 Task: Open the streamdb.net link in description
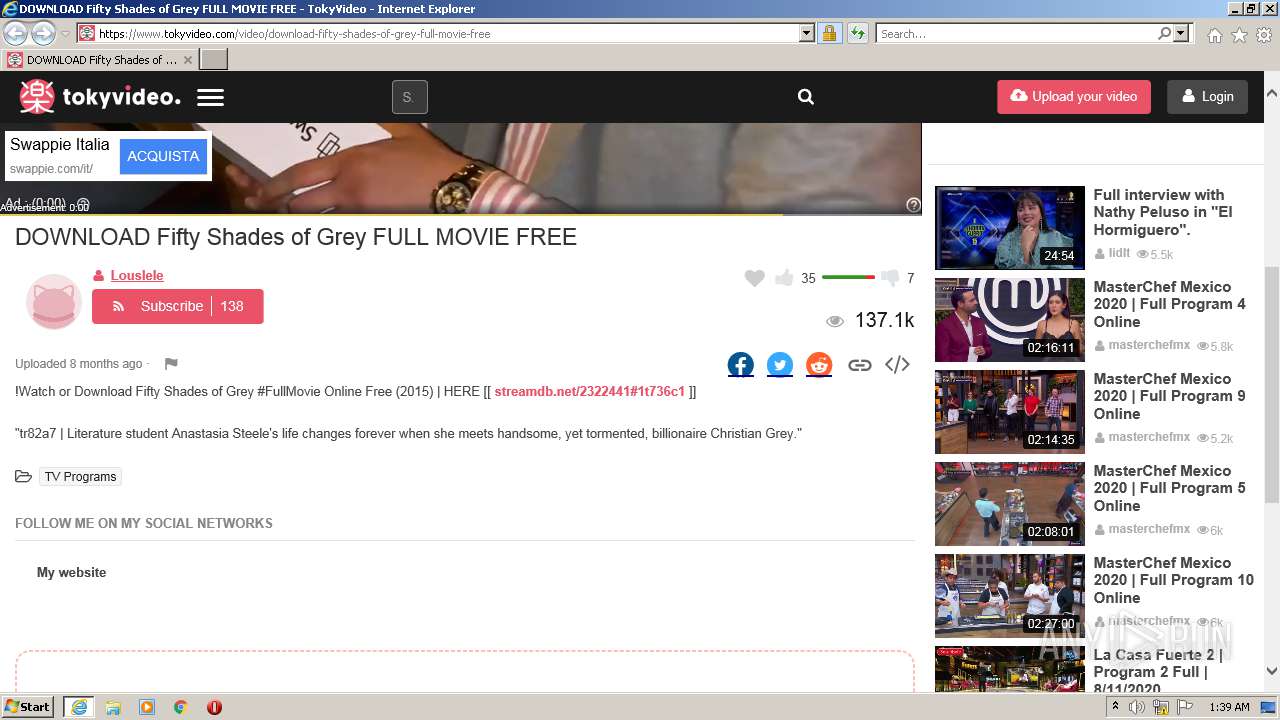tap(589, 391)
